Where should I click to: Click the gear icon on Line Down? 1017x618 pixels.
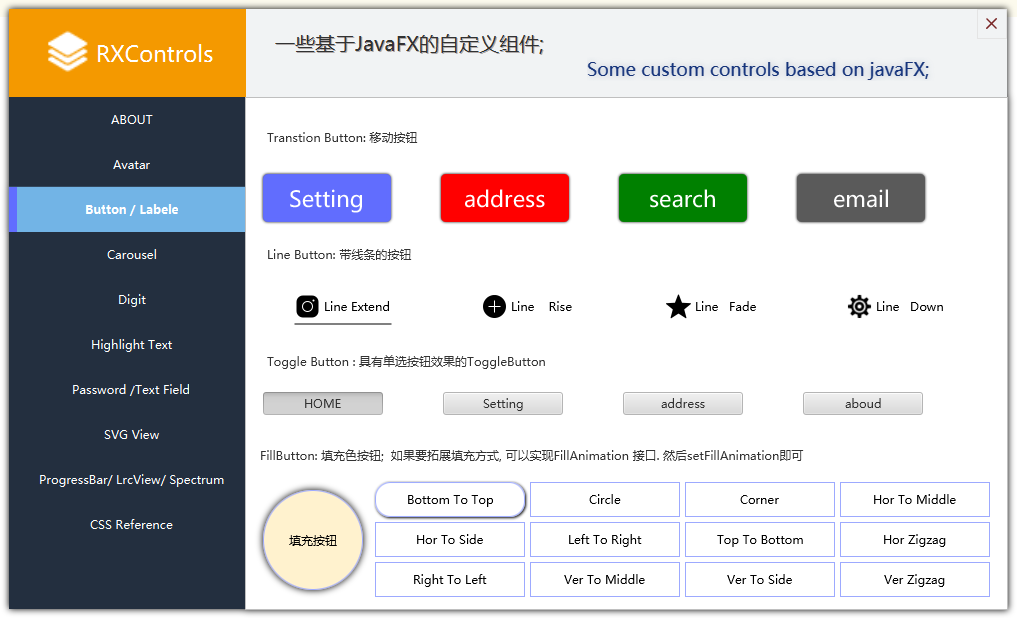click(859, 307)
